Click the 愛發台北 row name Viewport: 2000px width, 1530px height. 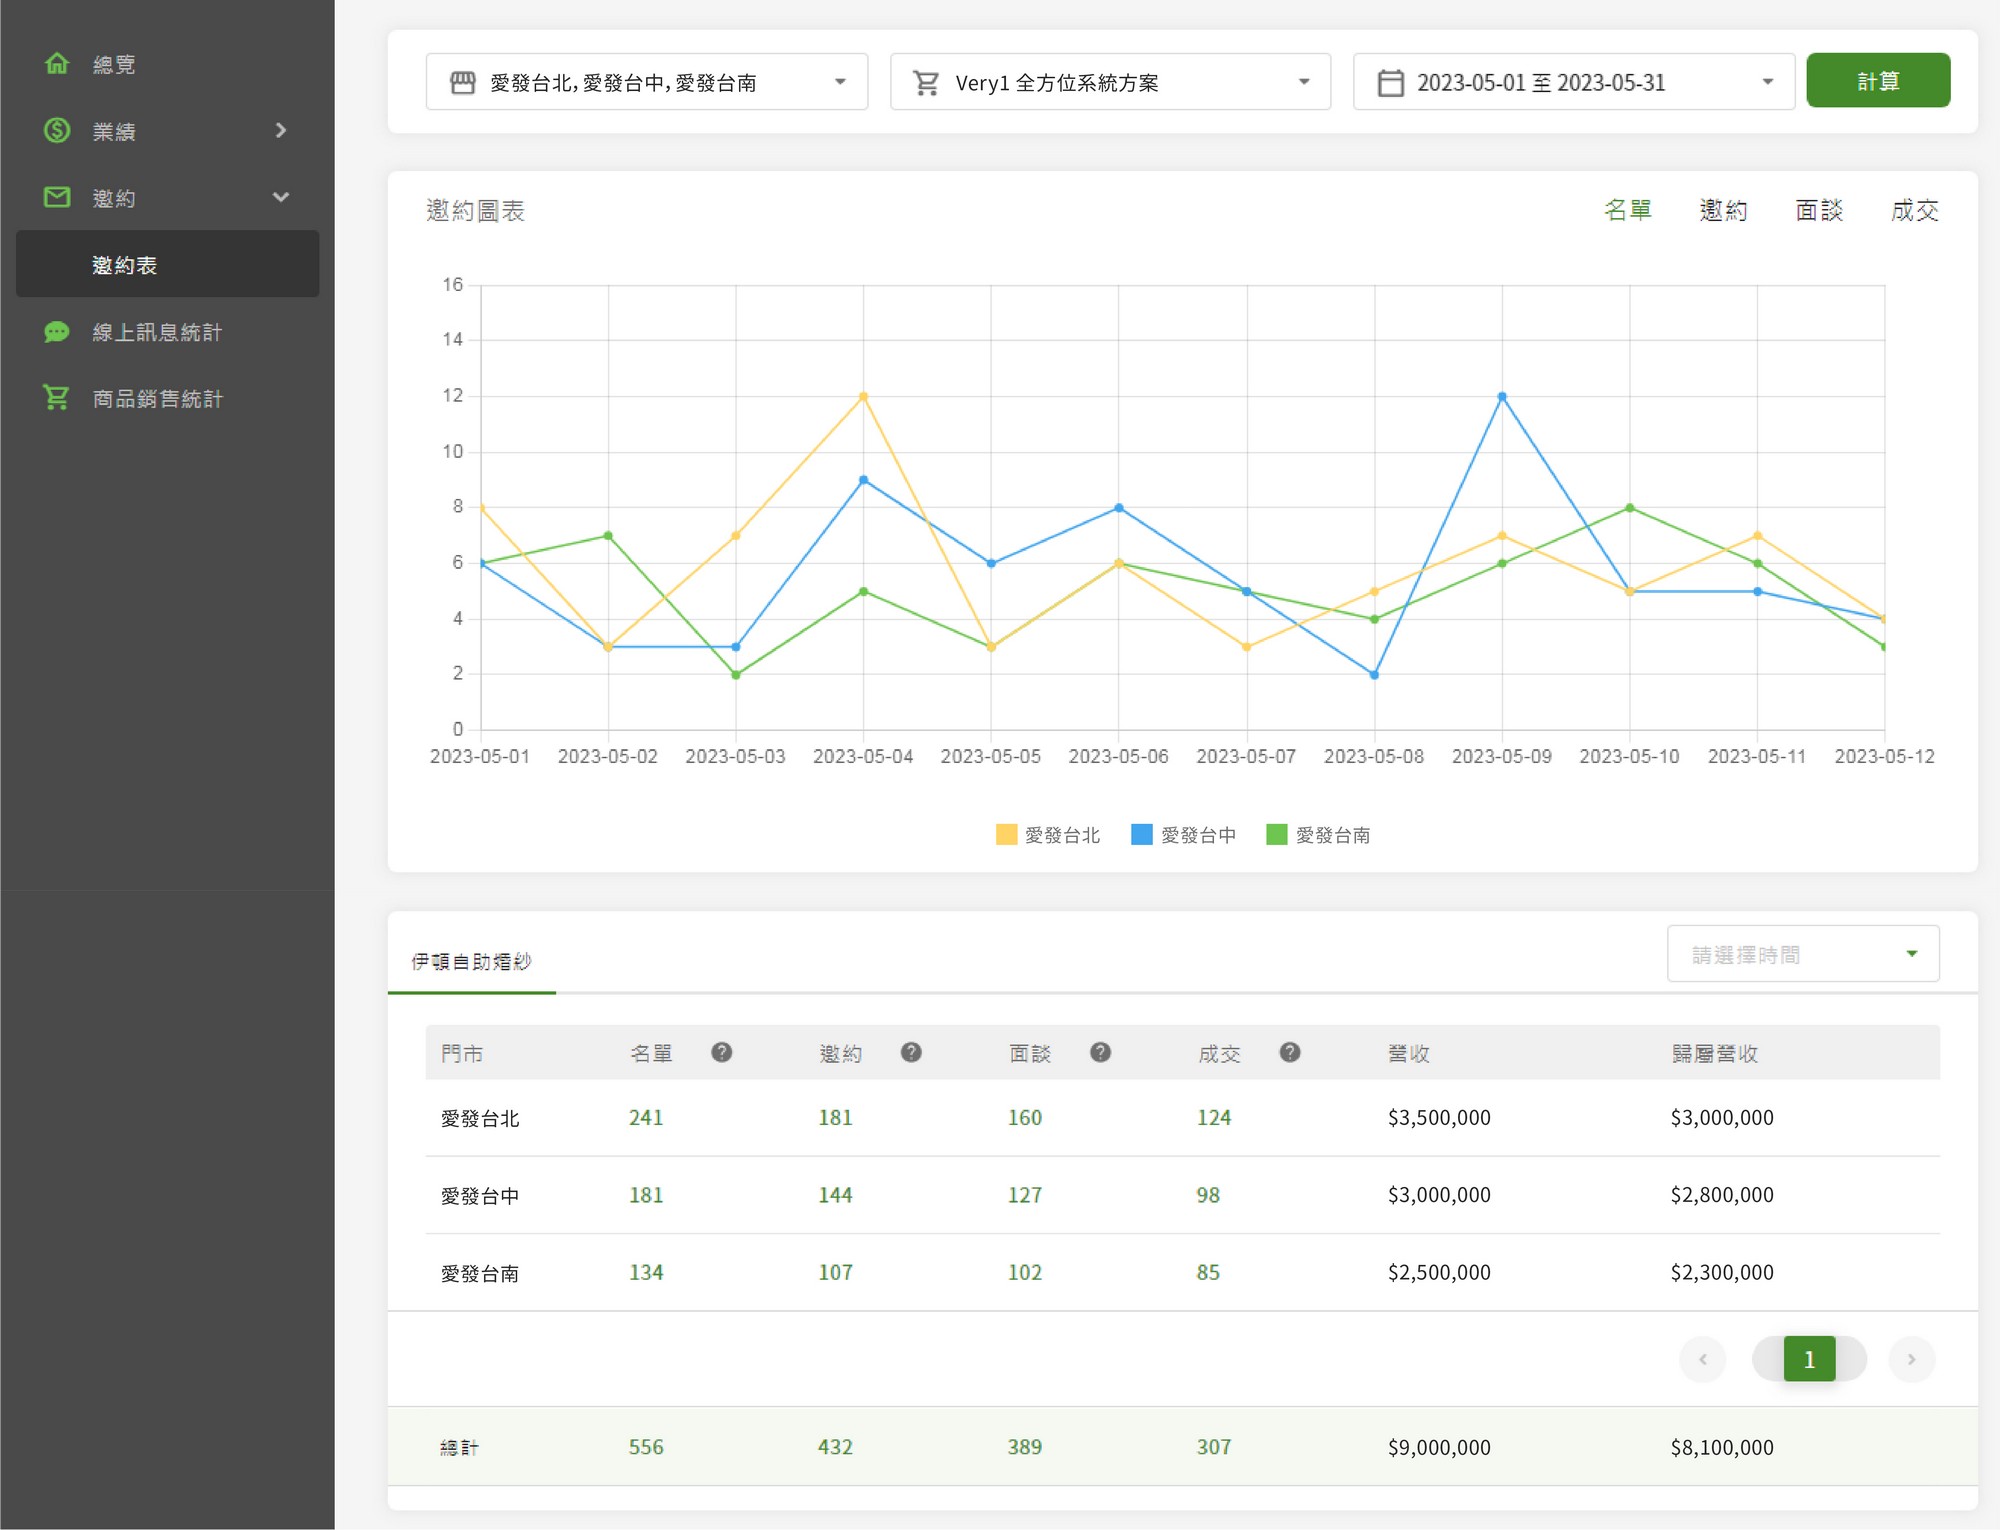pyautogui.click(x=480, y=1118)
